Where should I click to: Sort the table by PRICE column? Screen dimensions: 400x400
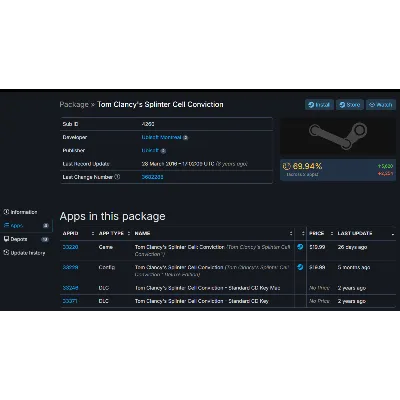[x=320, y=233]
